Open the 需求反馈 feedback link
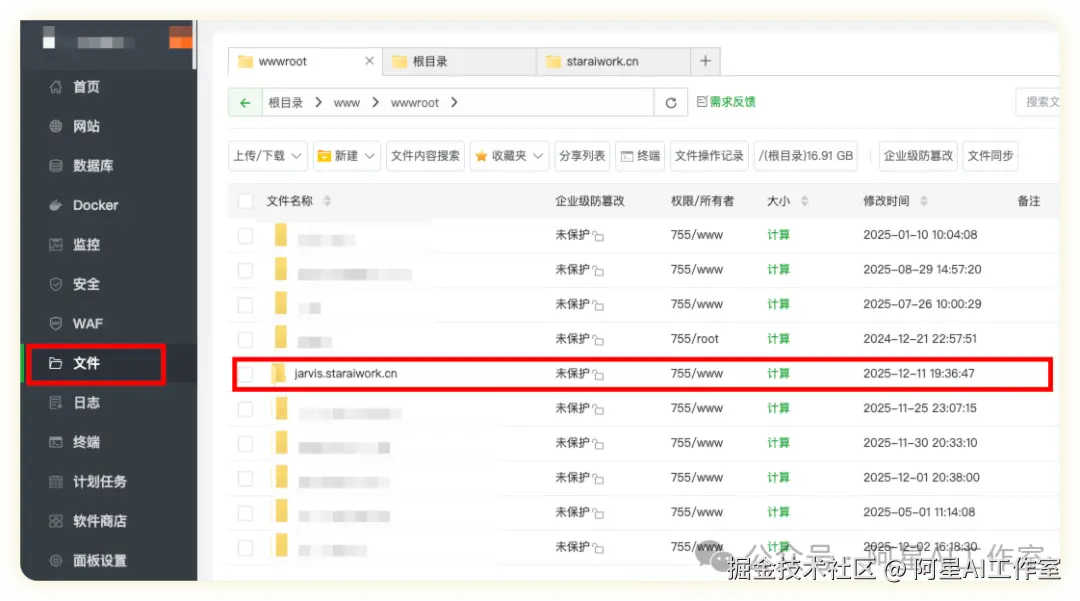 tap(726, 102)
